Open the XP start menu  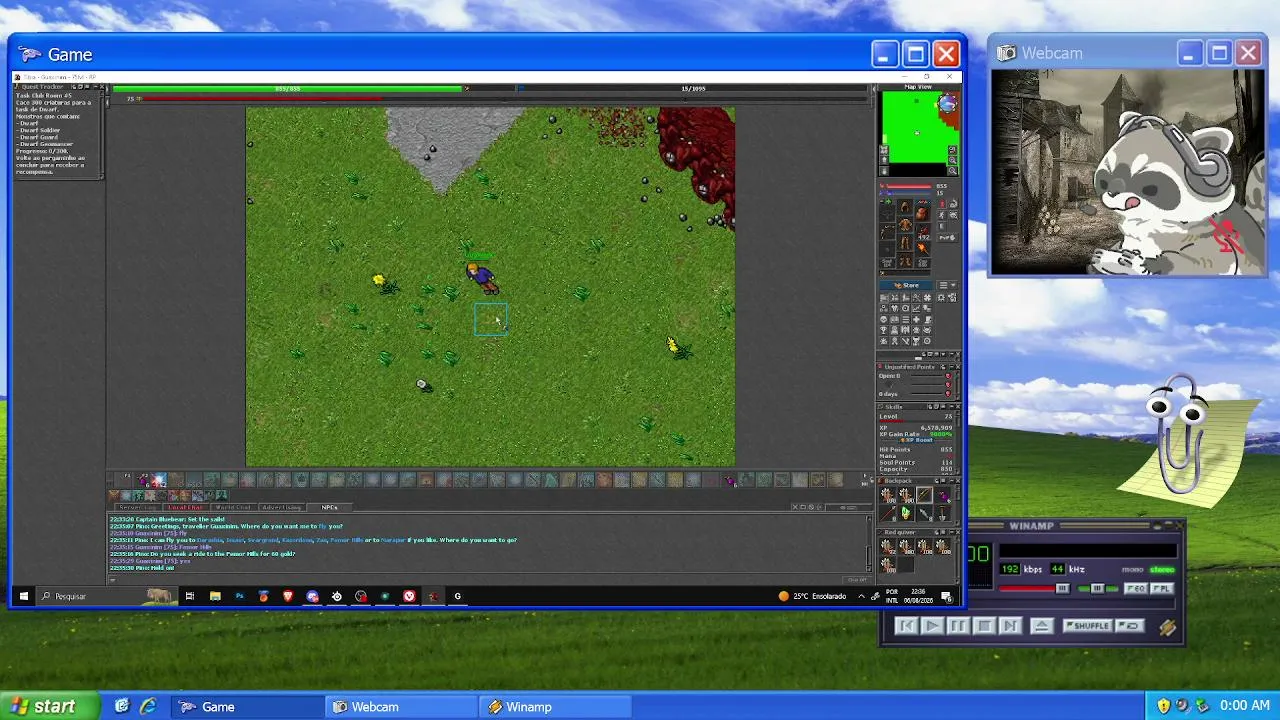click(48, 706)
